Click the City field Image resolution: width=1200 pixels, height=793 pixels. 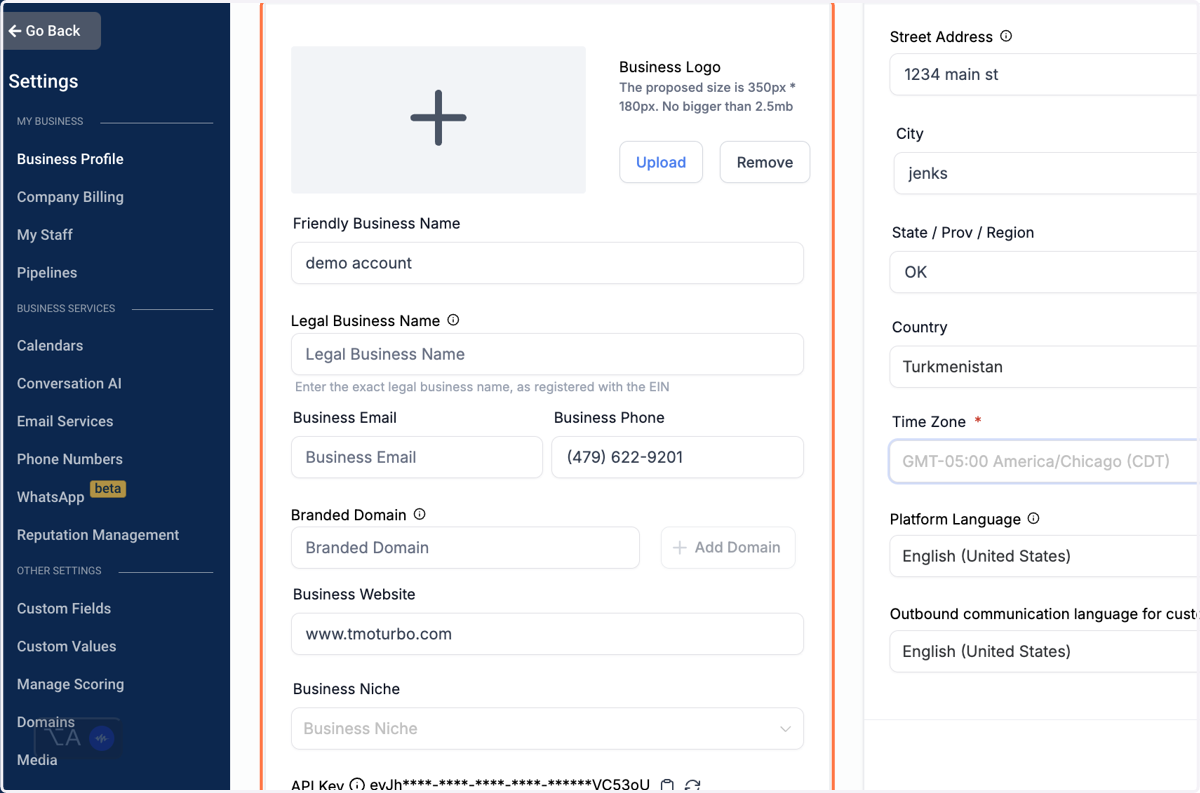tap(1046, 173)
